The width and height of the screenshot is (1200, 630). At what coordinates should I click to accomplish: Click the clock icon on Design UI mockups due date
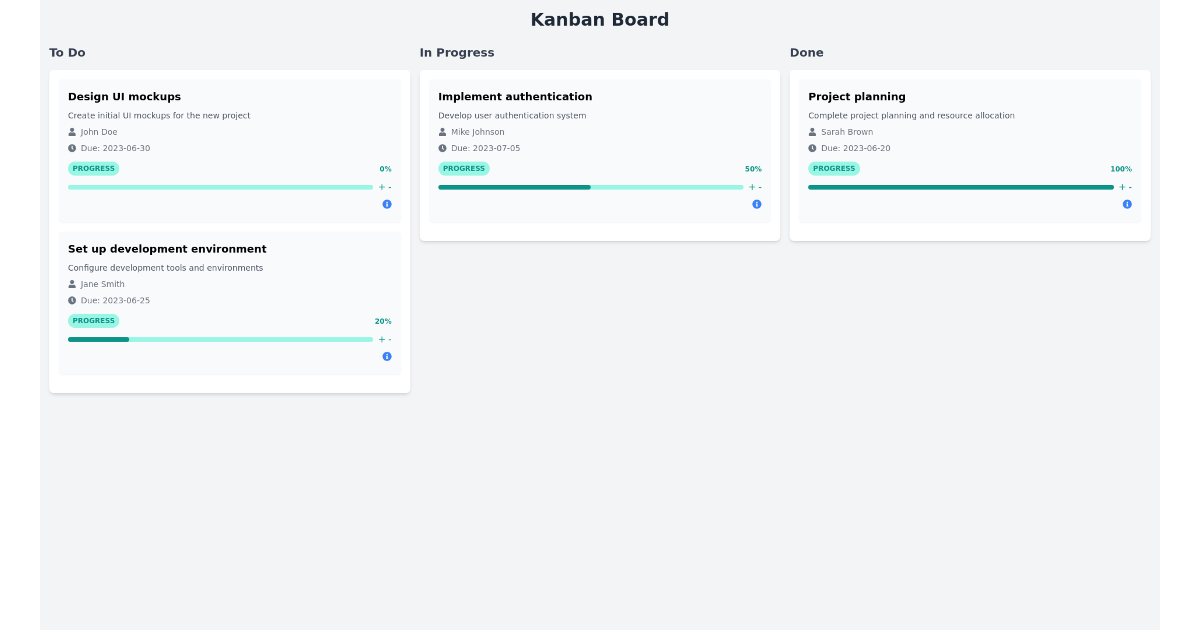[x=71, y=148]
